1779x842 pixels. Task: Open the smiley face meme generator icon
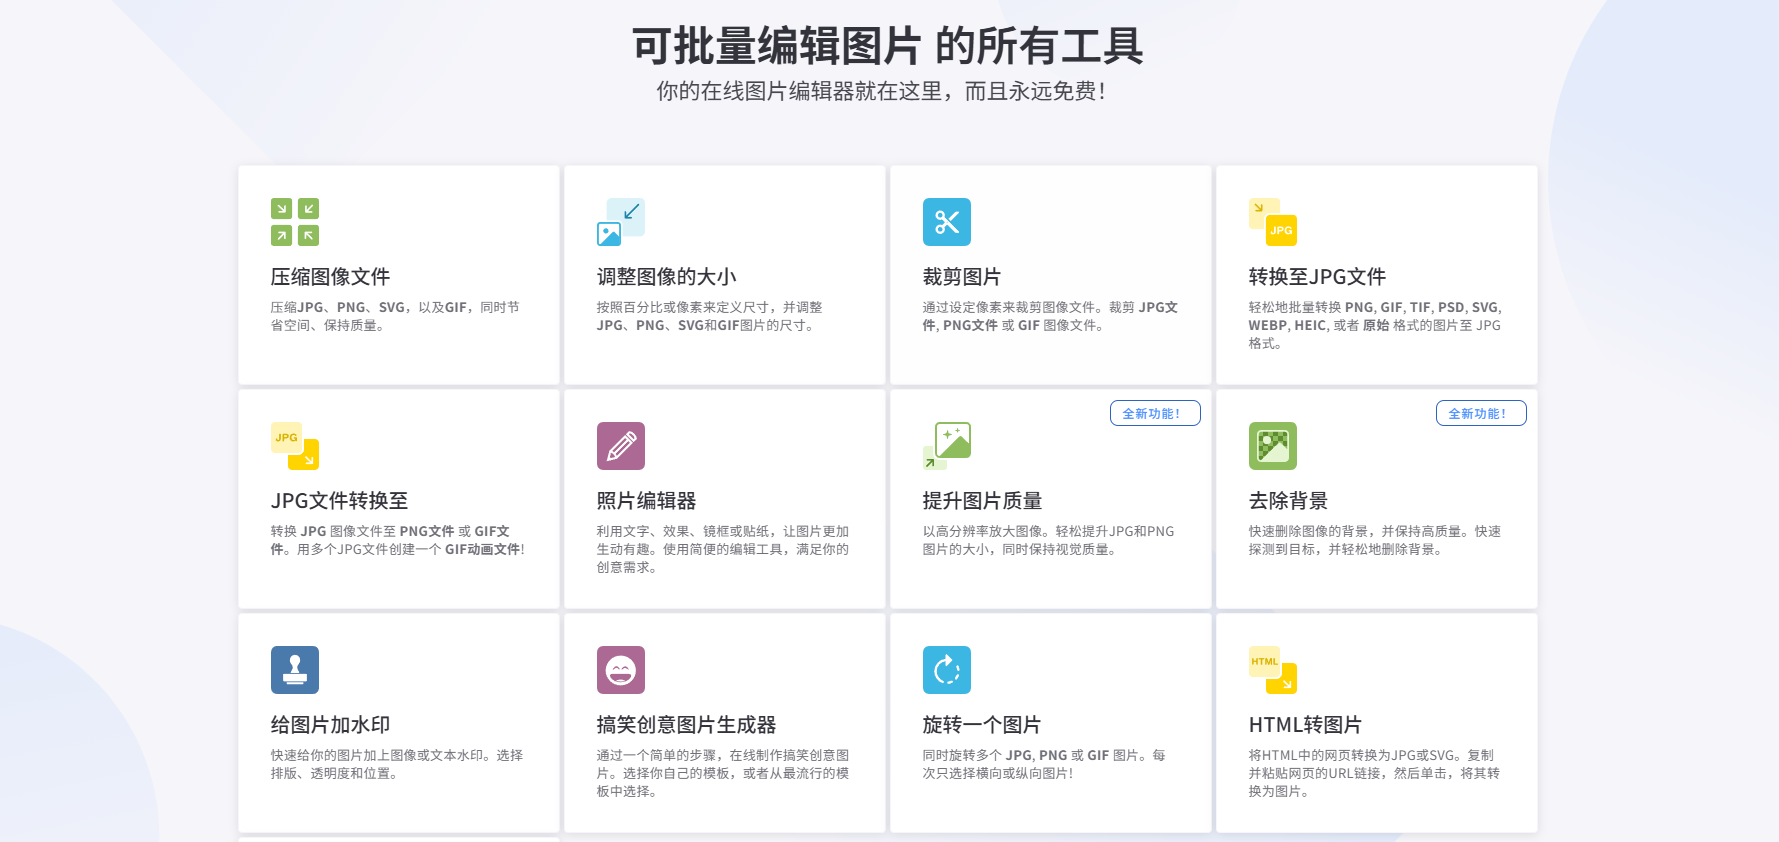point(621,670)
